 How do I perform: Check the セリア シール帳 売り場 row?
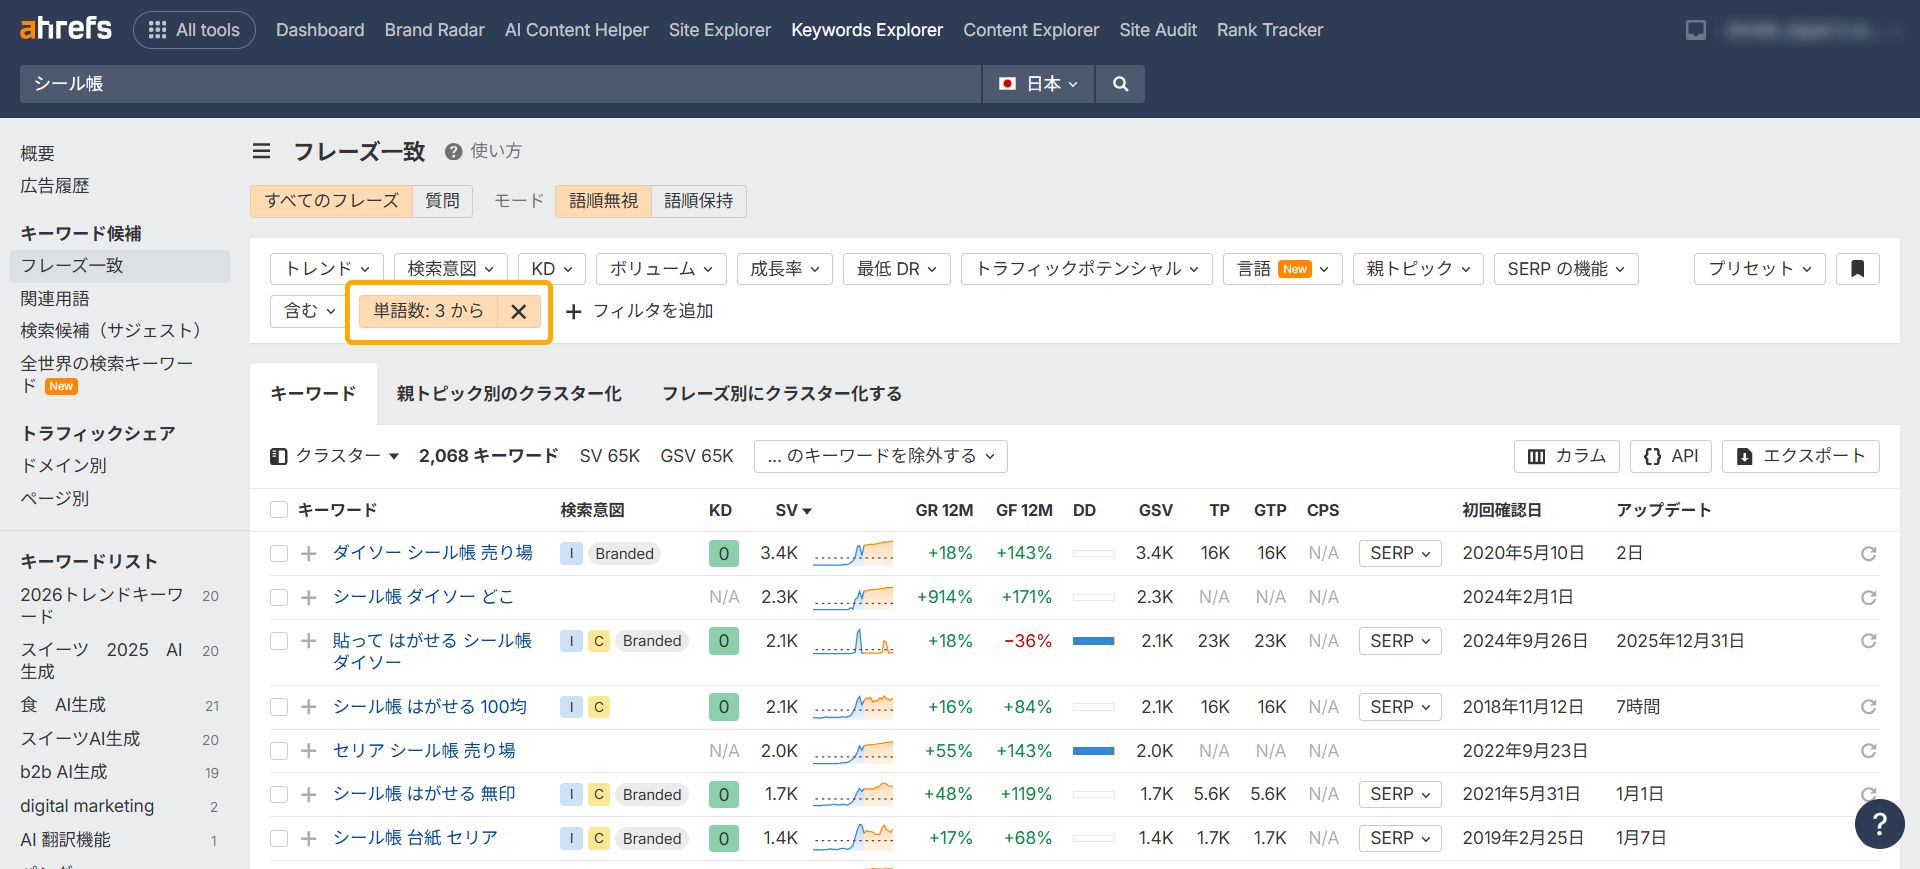click(x=279, y=751)
